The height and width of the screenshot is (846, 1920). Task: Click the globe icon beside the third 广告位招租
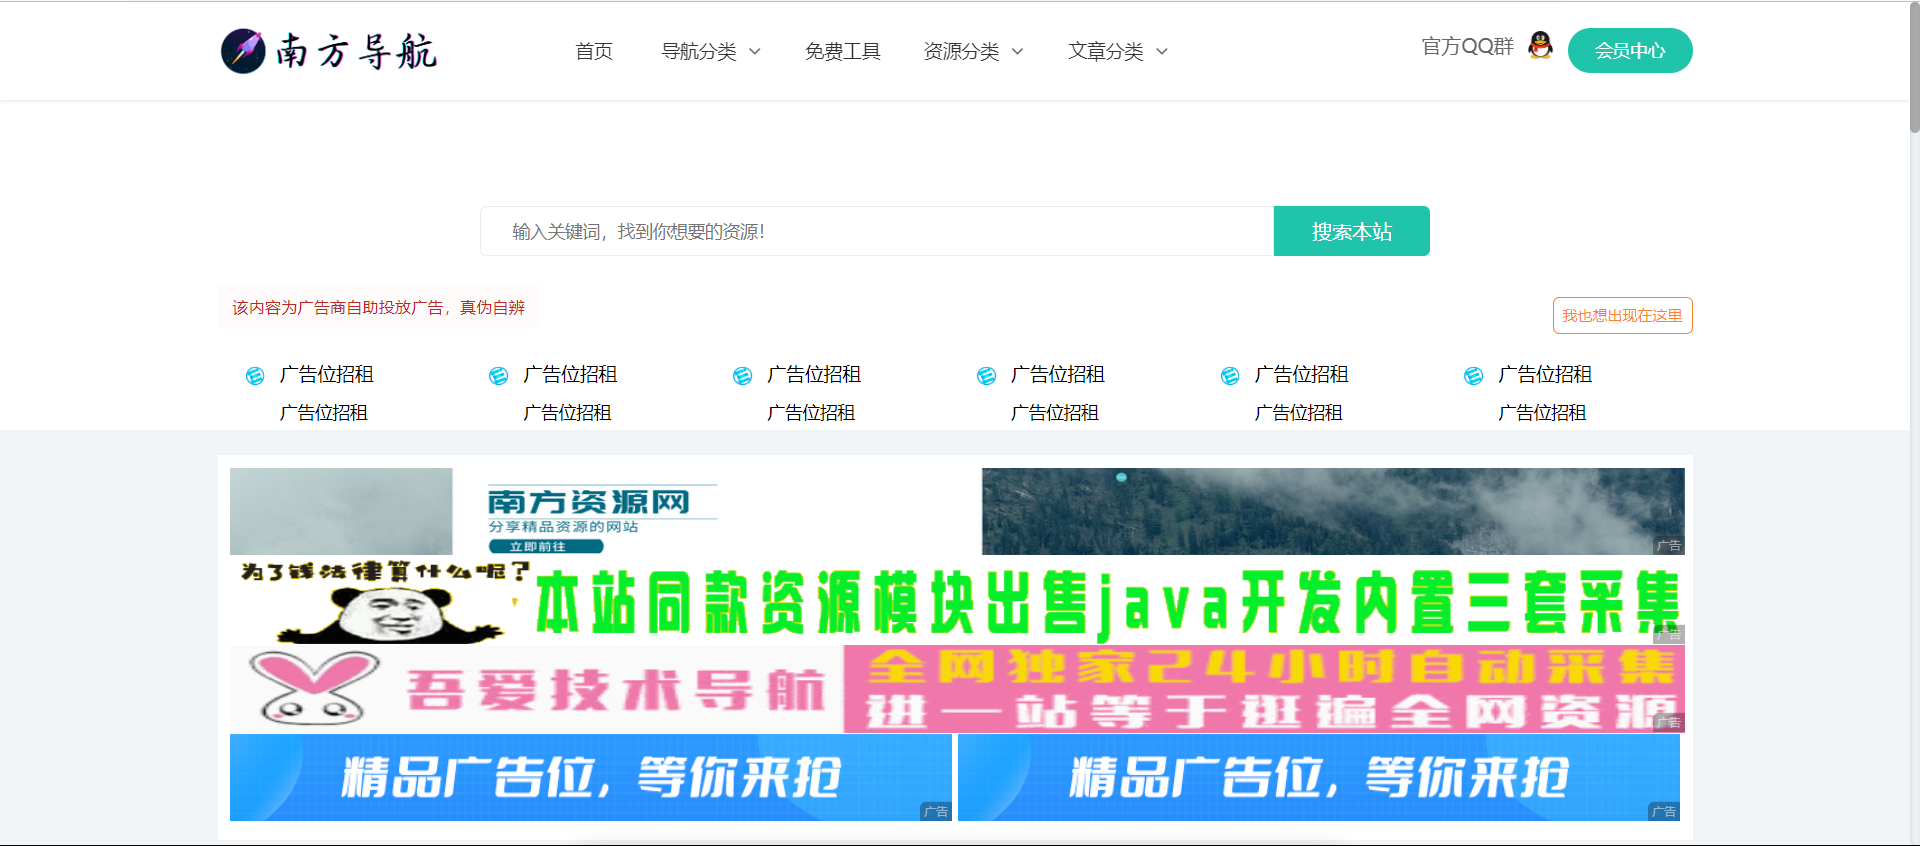point(742,376)
